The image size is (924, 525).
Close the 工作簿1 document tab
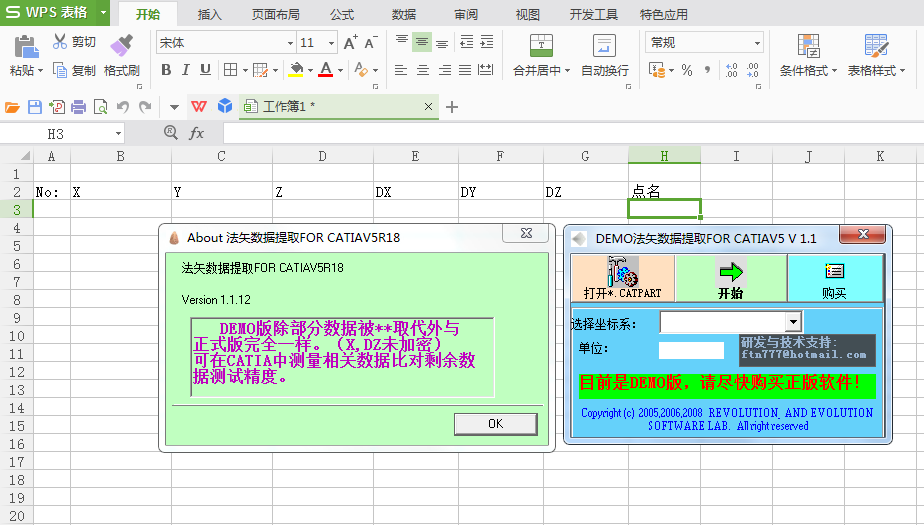coord(428,107)
